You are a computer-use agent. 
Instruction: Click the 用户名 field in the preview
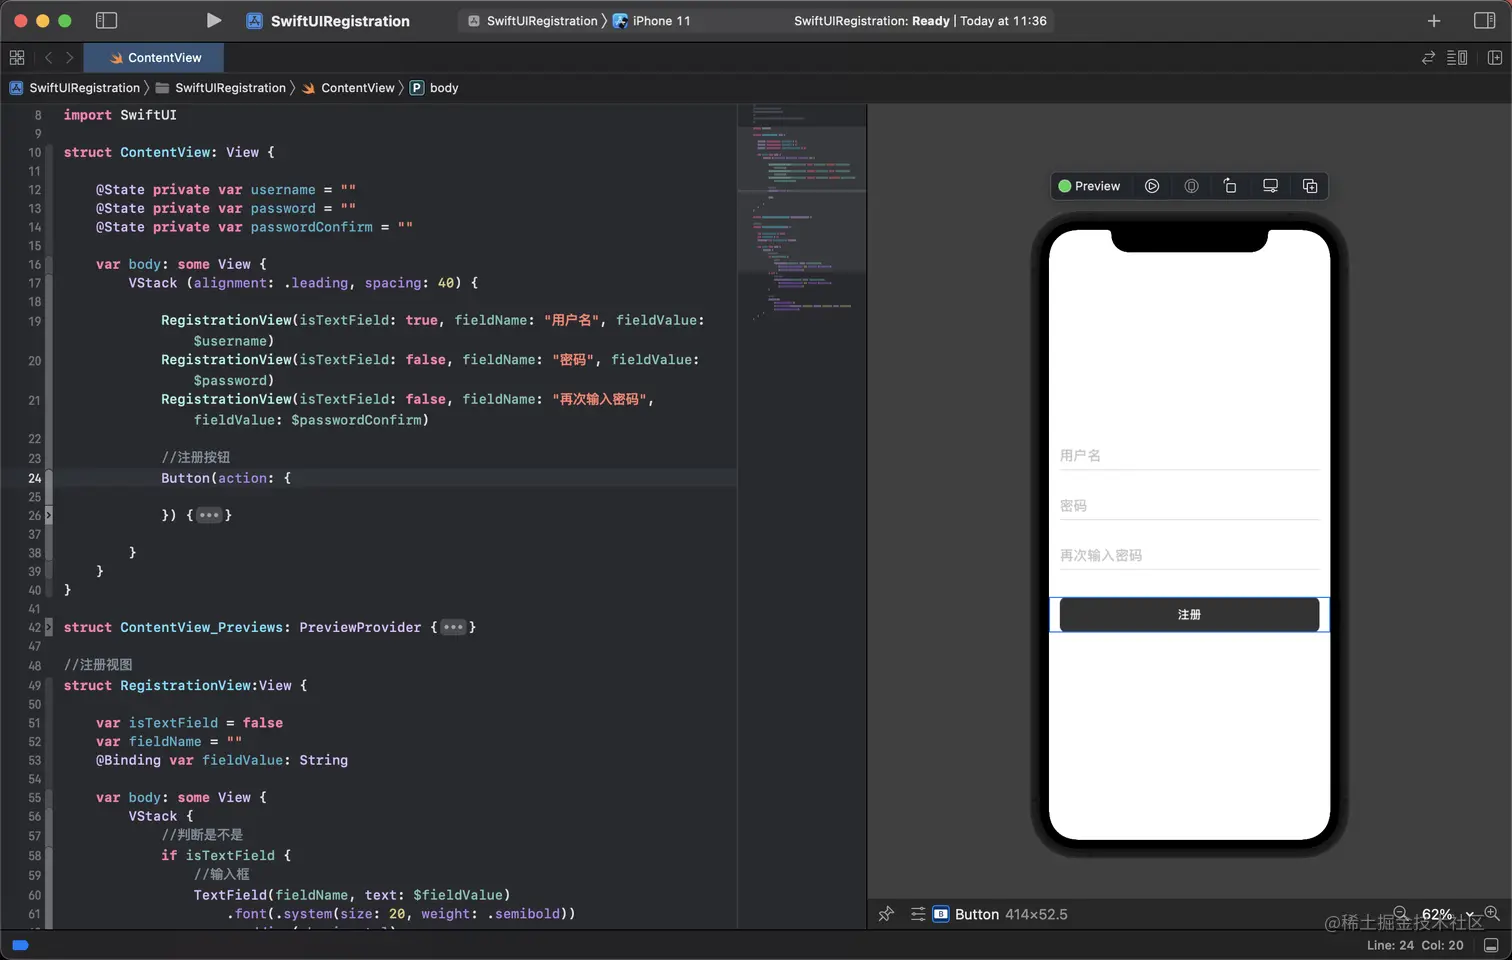pyautogui.click(x=1189, y=456)
